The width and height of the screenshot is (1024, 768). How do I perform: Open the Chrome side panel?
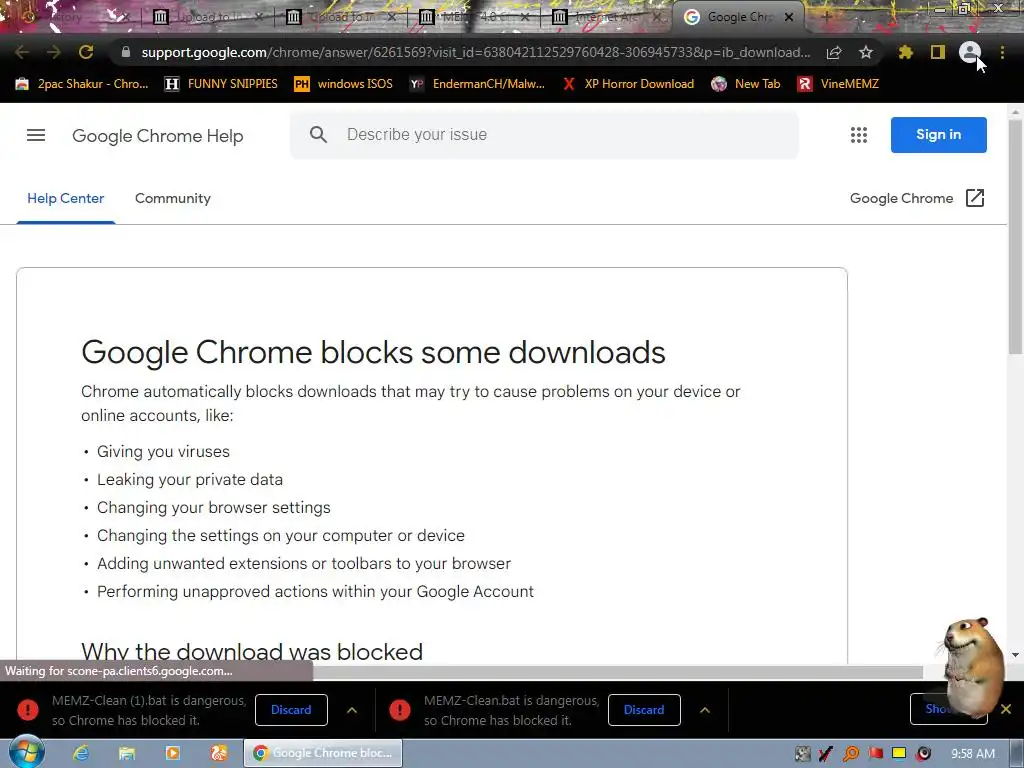tap(938, 52)
